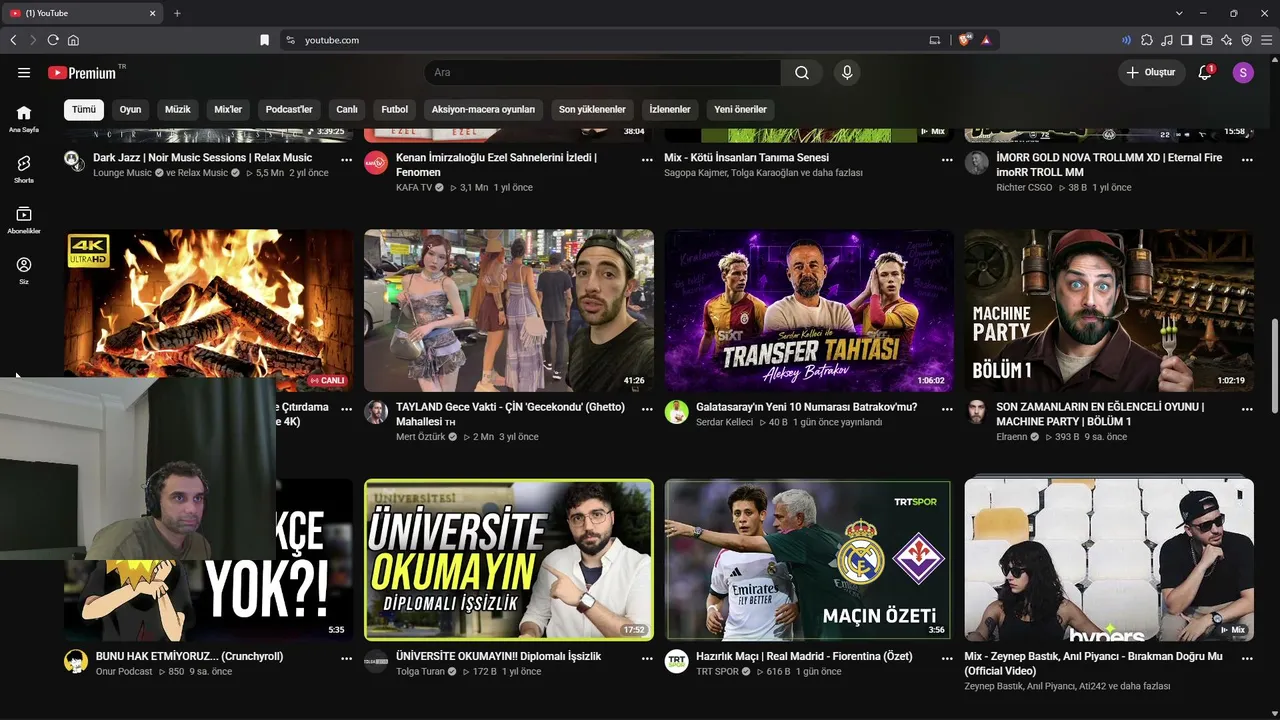This screenshot has width=1280, height=720.
Task: Open the Leo AI sparkle icon
Action: click(x=1226, y=40)
